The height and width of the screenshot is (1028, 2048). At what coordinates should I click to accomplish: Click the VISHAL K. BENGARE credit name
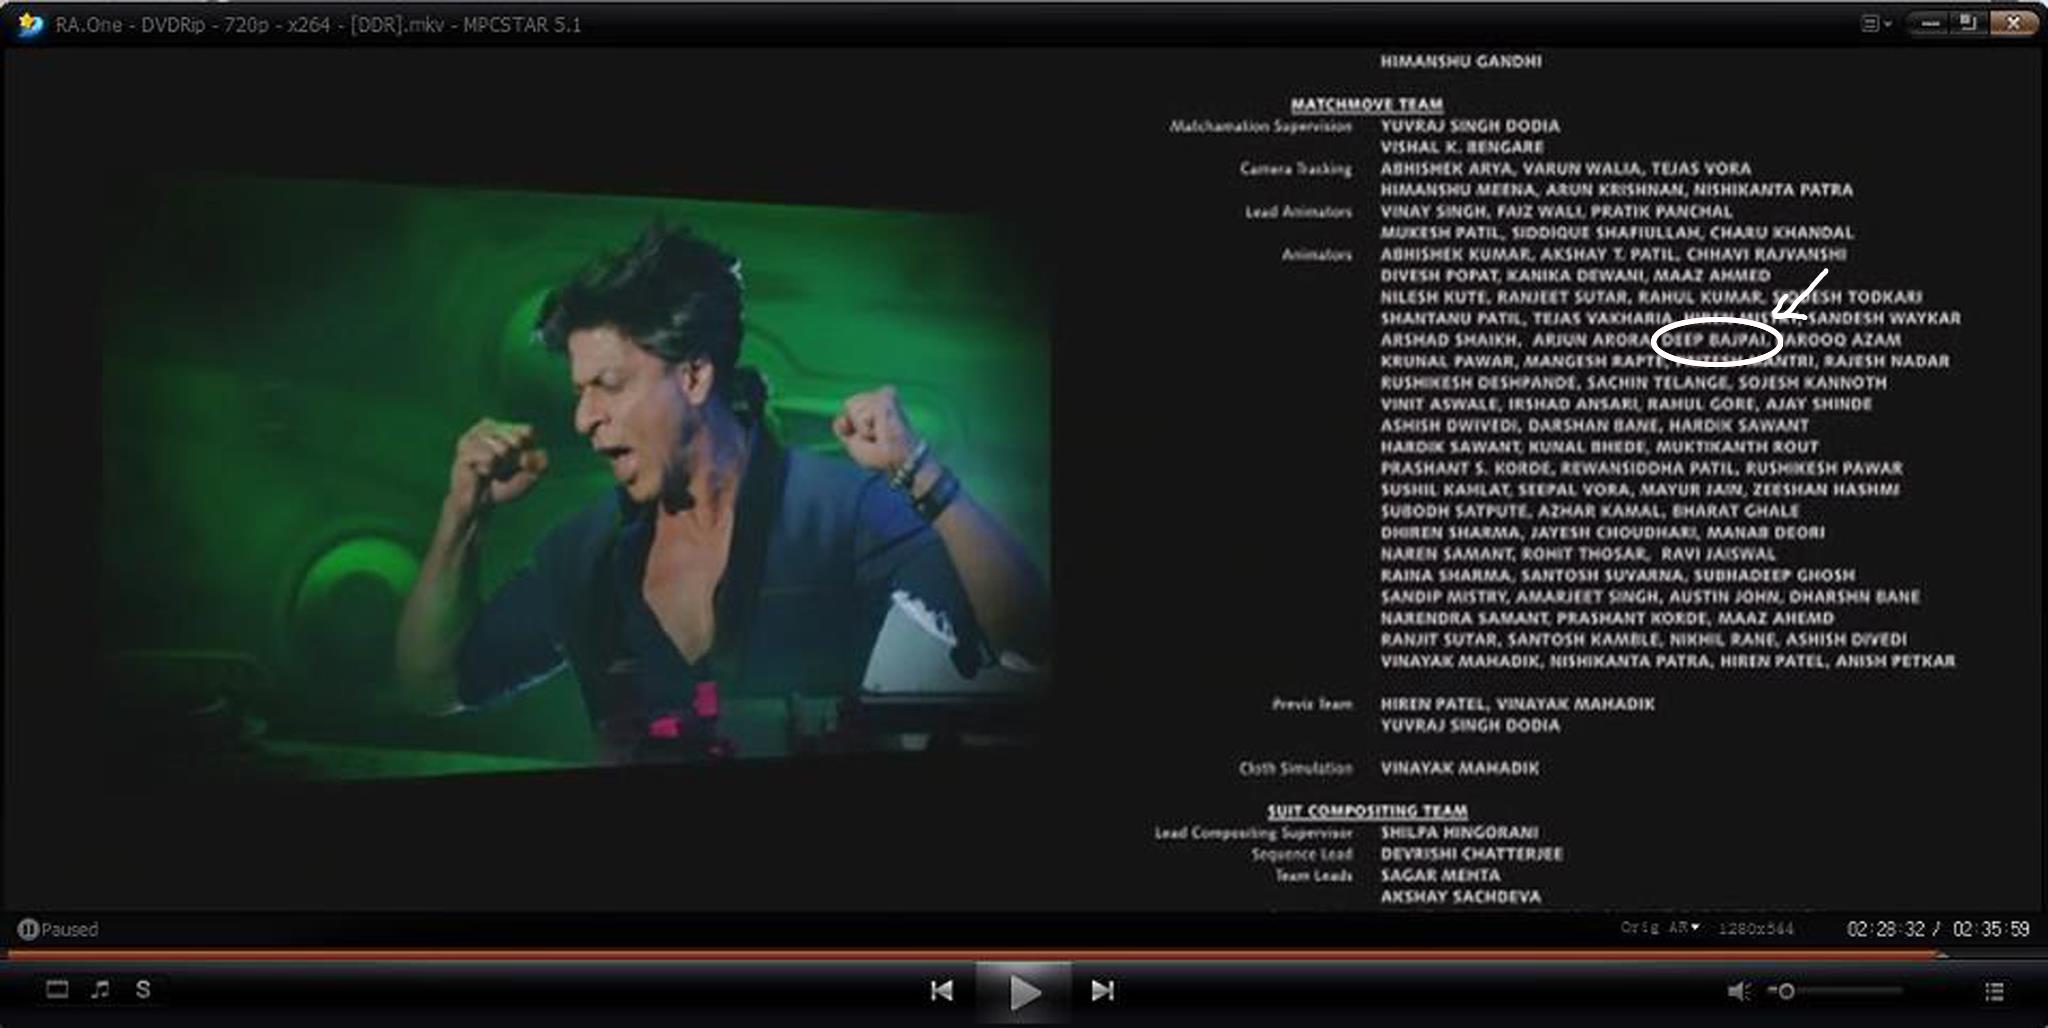[1462, 147]
